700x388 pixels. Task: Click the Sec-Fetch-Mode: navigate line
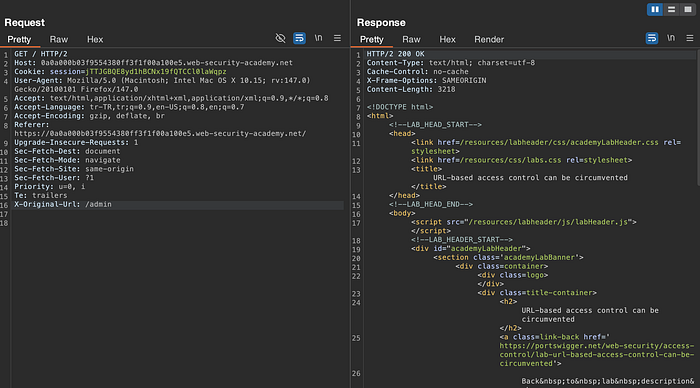(67, 160)
